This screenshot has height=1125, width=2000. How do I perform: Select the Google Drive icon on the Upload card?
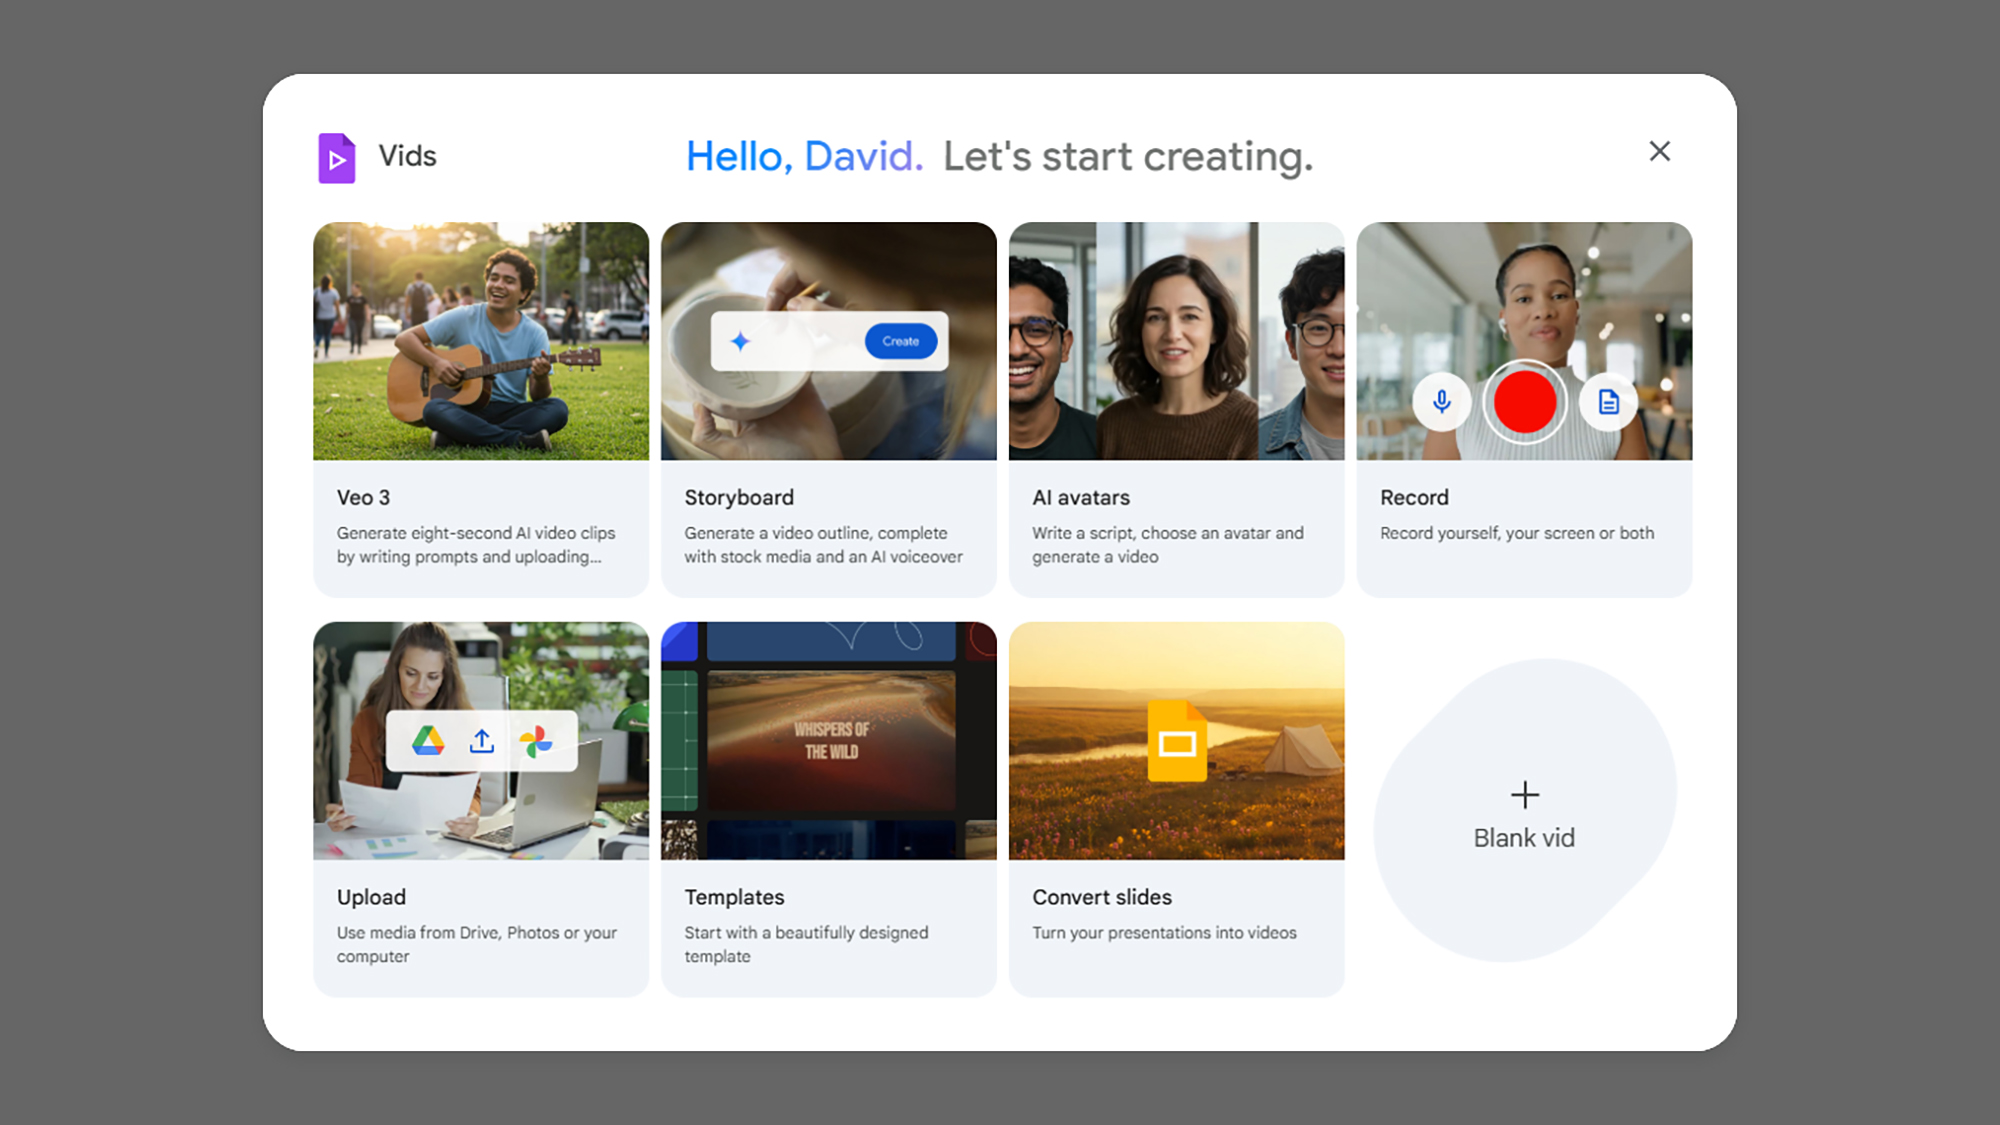pos(426,741)
